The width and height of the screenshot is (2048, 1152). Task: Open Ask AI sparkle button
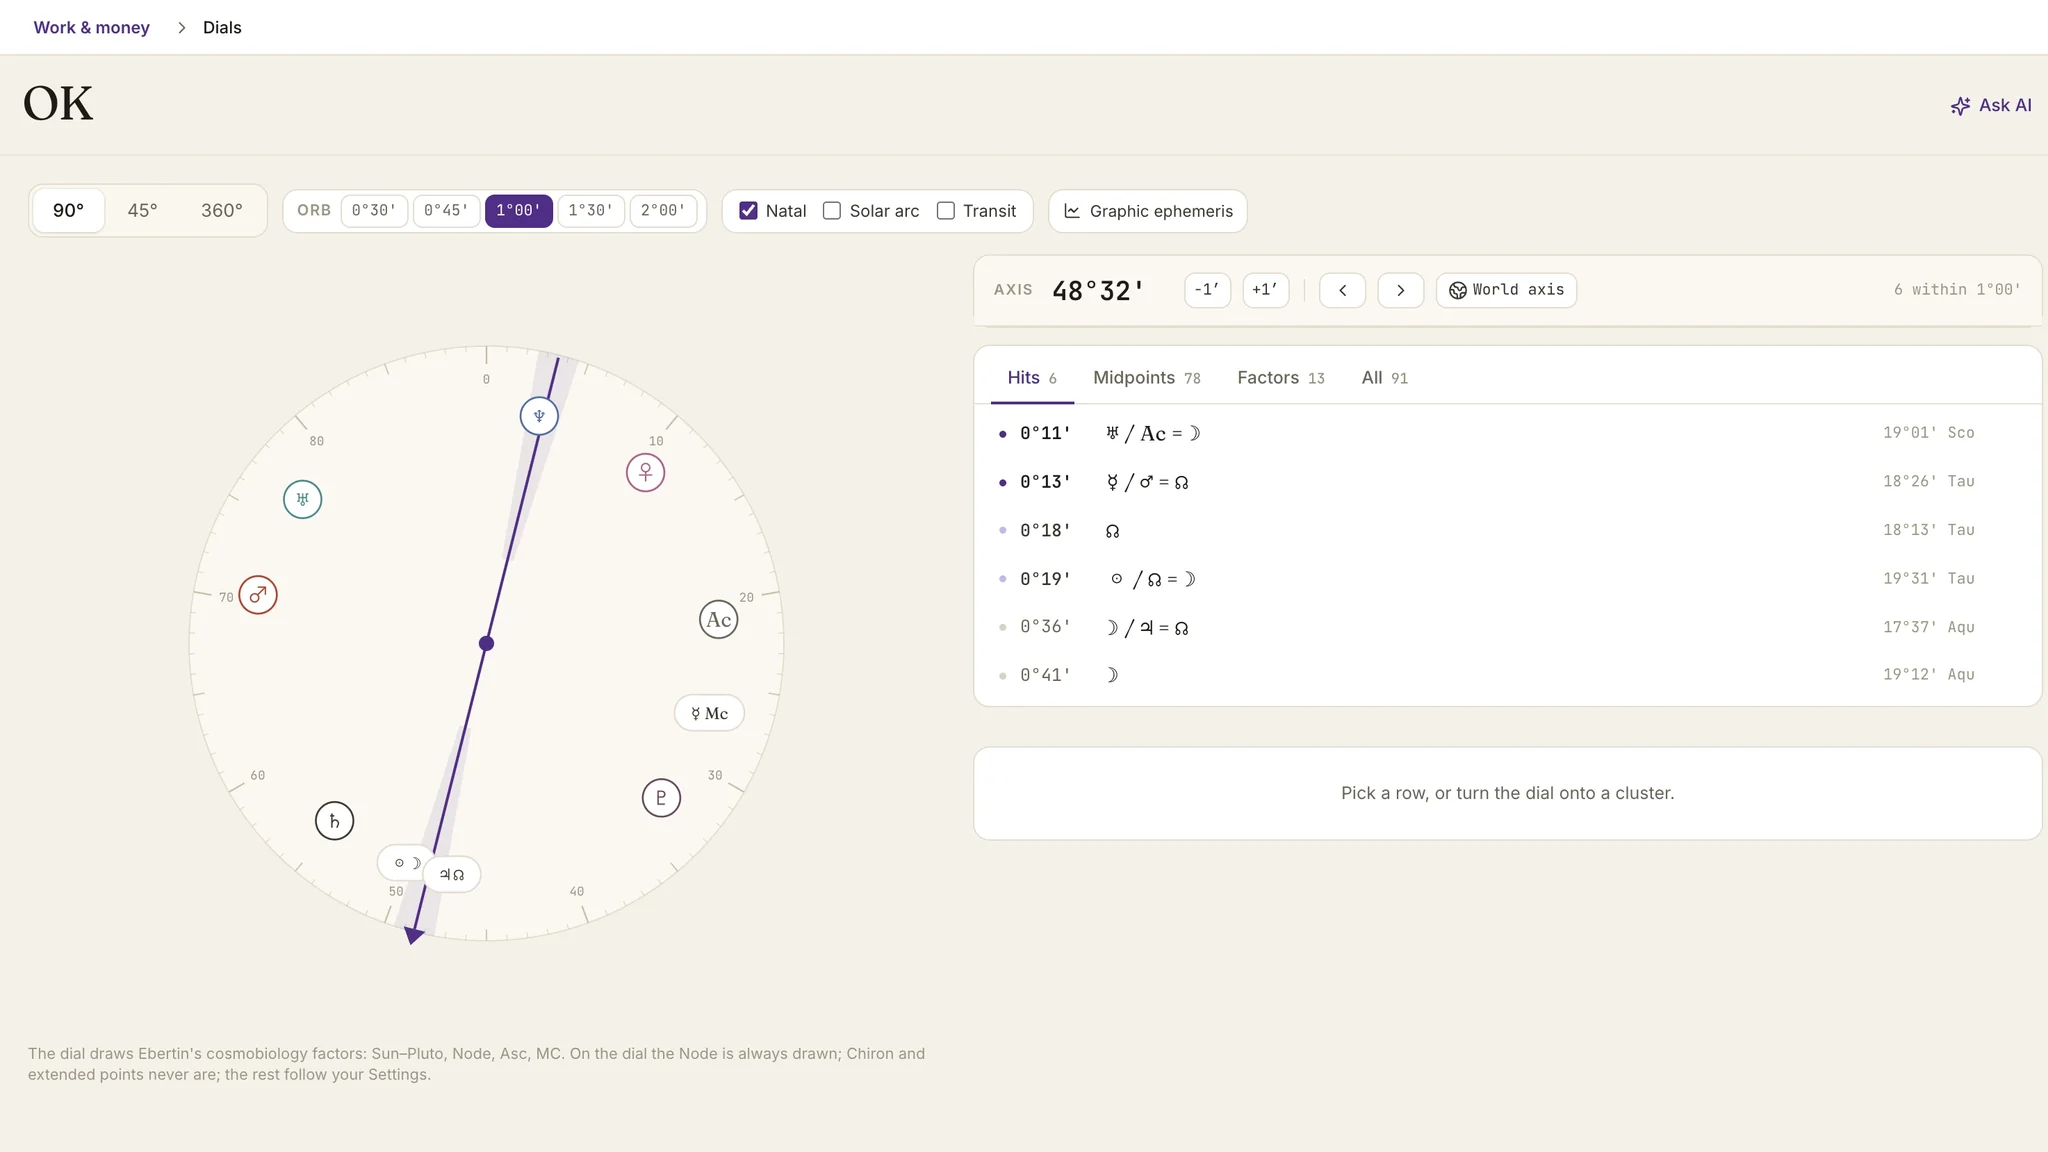tap(1990, 105)
